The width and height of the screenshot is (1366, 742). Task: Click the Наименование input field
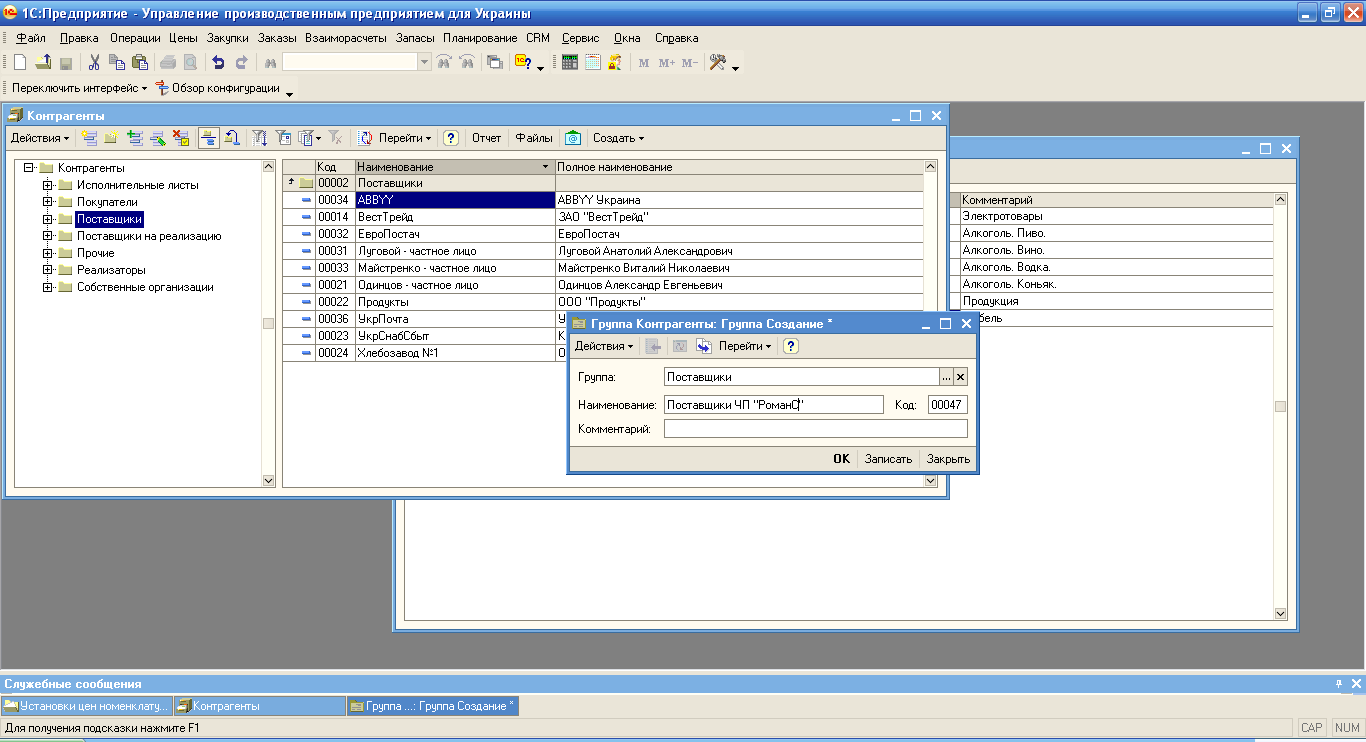(x=774, y=404)
